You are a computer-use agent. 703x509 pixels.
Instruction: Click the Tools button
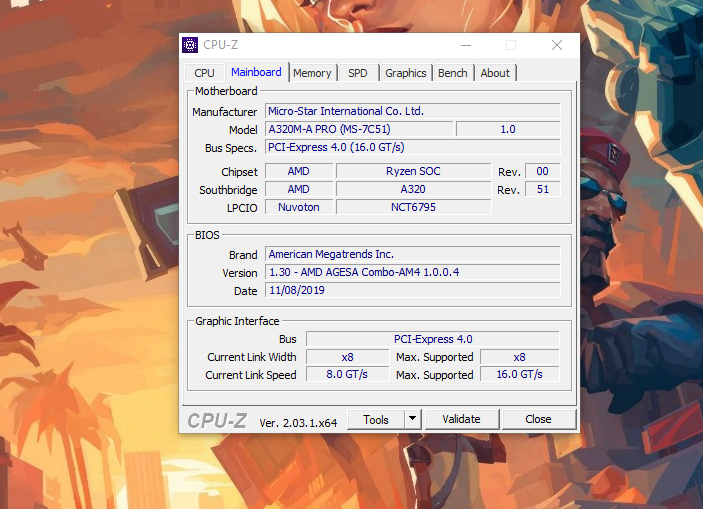pyautogui.click(x=376, y=419)
